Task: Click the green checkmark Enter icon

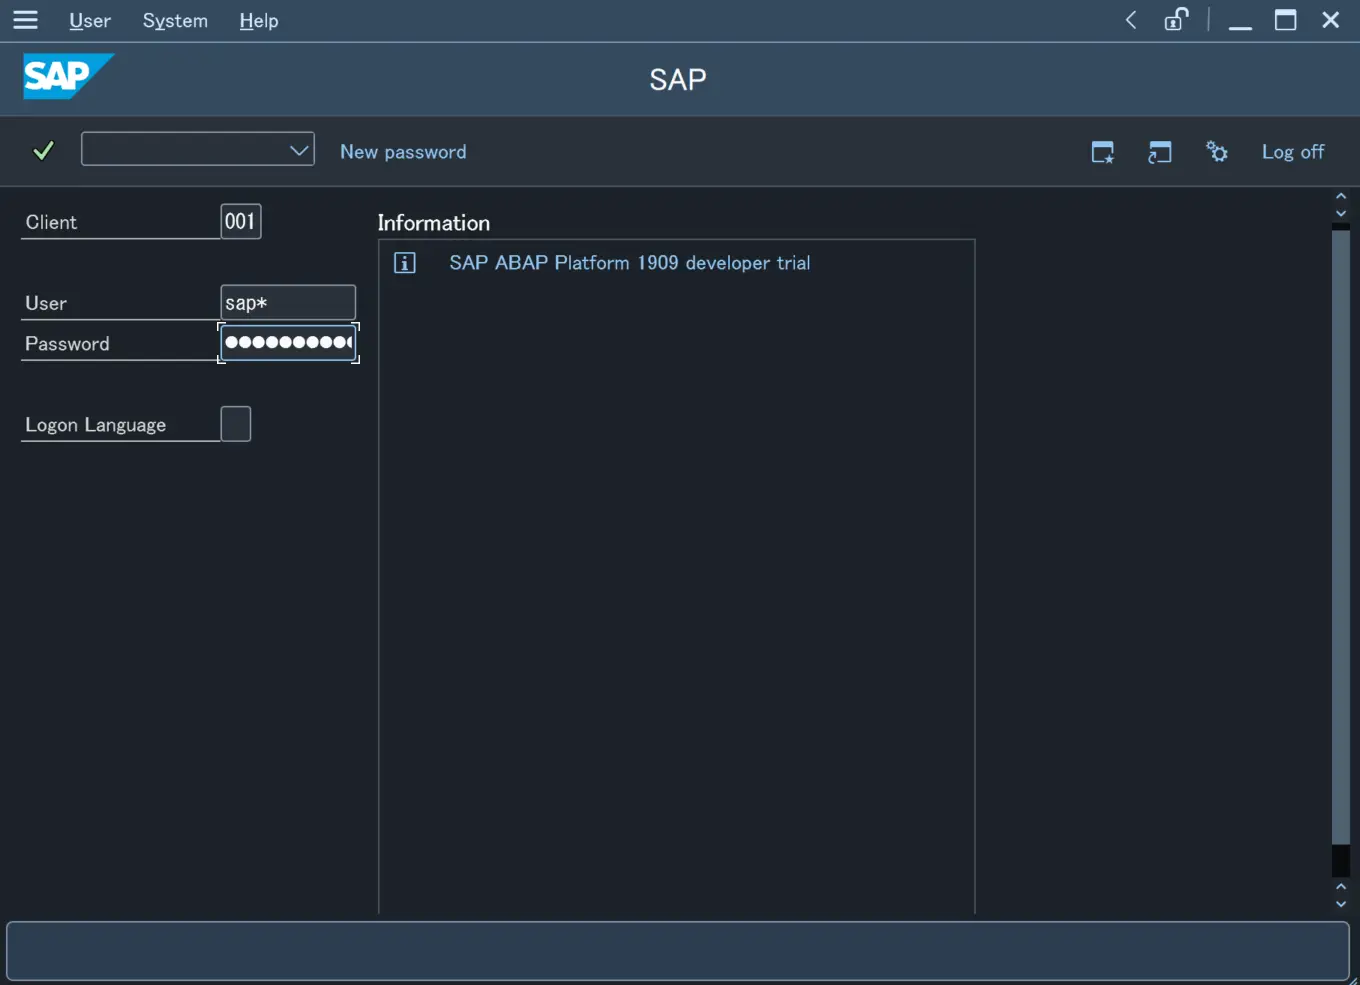Action: tap(43, 151)
